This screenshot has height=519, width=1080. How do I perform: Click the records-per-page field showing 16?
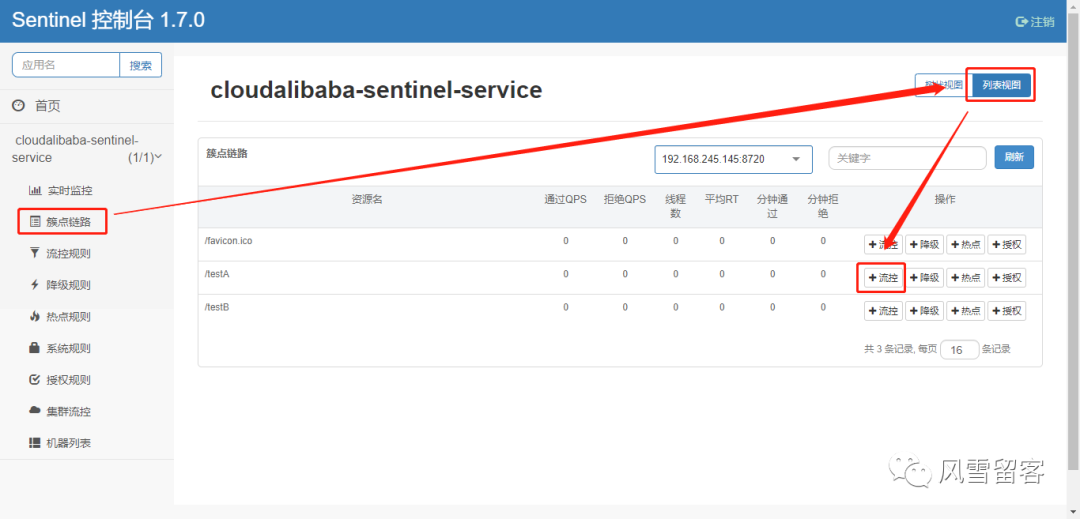(959, 350)
